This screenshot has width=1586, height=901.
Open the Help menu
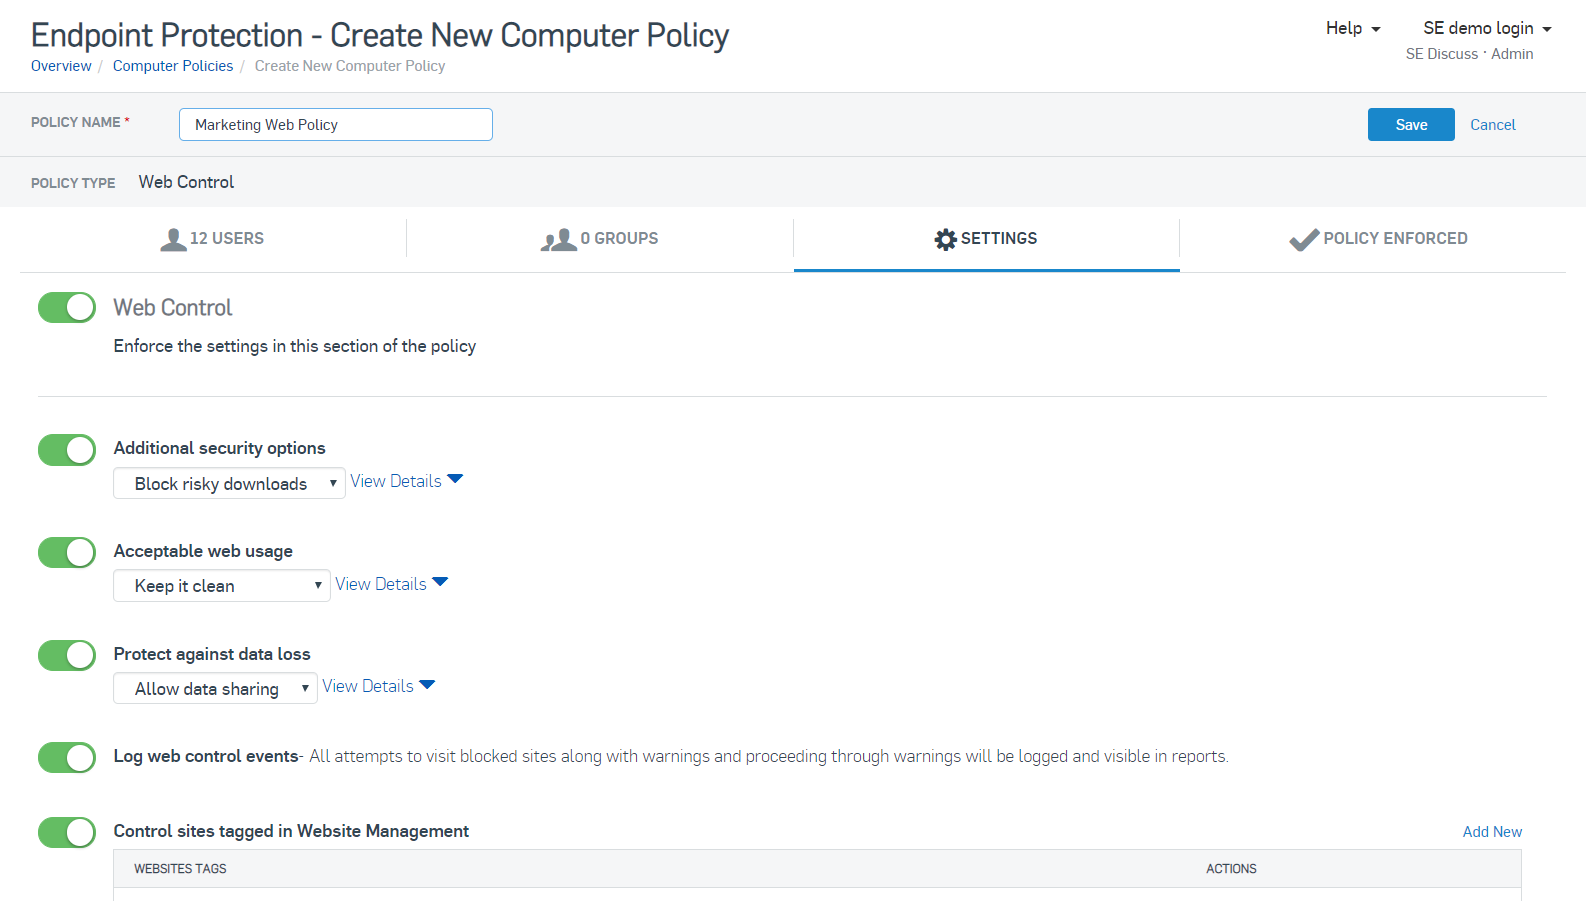point(1352,29)
